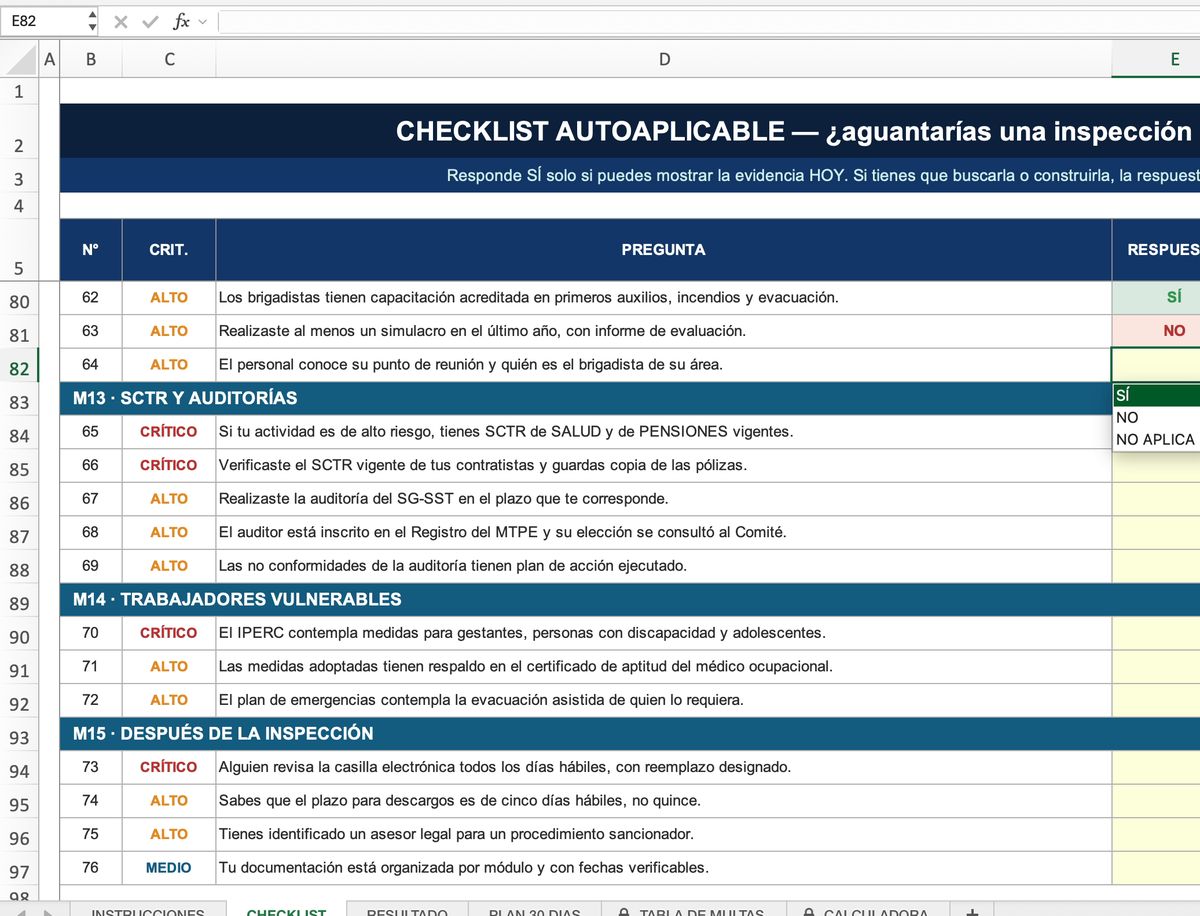Viewport: 1200px width, 916px height.
Task: Switch to CALCULADORA sheet tab
Action: point(868,908)
